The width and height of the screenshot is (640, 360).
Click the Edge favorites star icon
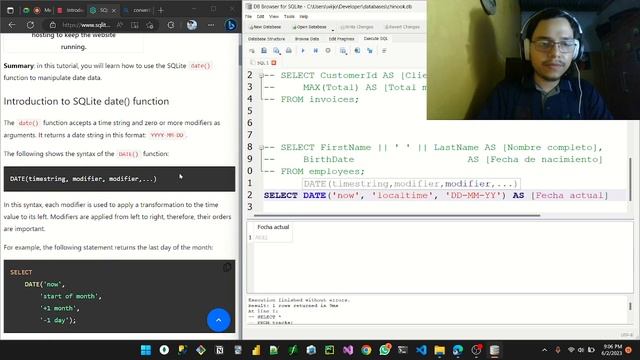click(x=150, y=25)
